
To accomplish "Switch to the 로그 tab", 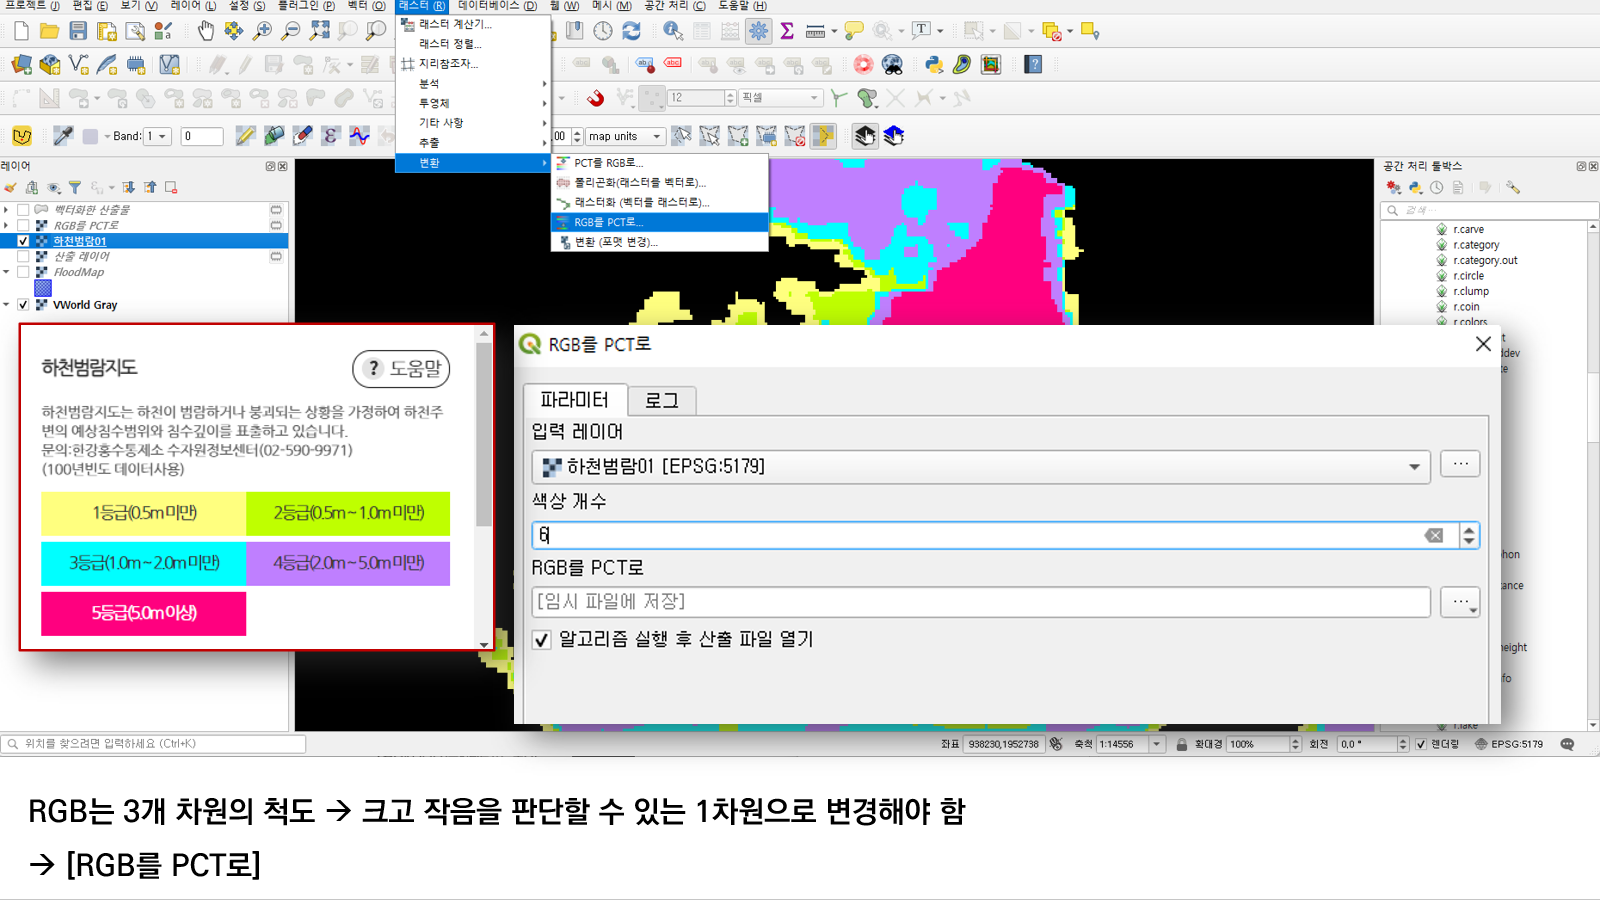I will click(661, 400).
